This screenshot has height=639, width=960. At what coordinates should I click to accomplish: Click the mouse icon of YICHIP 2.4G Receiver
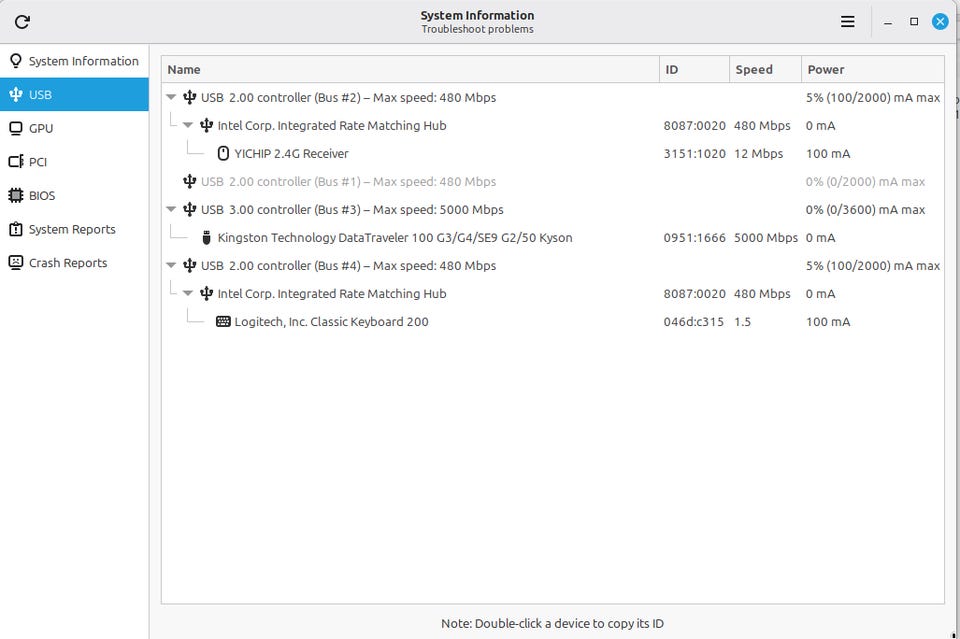pyautogui.click(x=223, y=153)
